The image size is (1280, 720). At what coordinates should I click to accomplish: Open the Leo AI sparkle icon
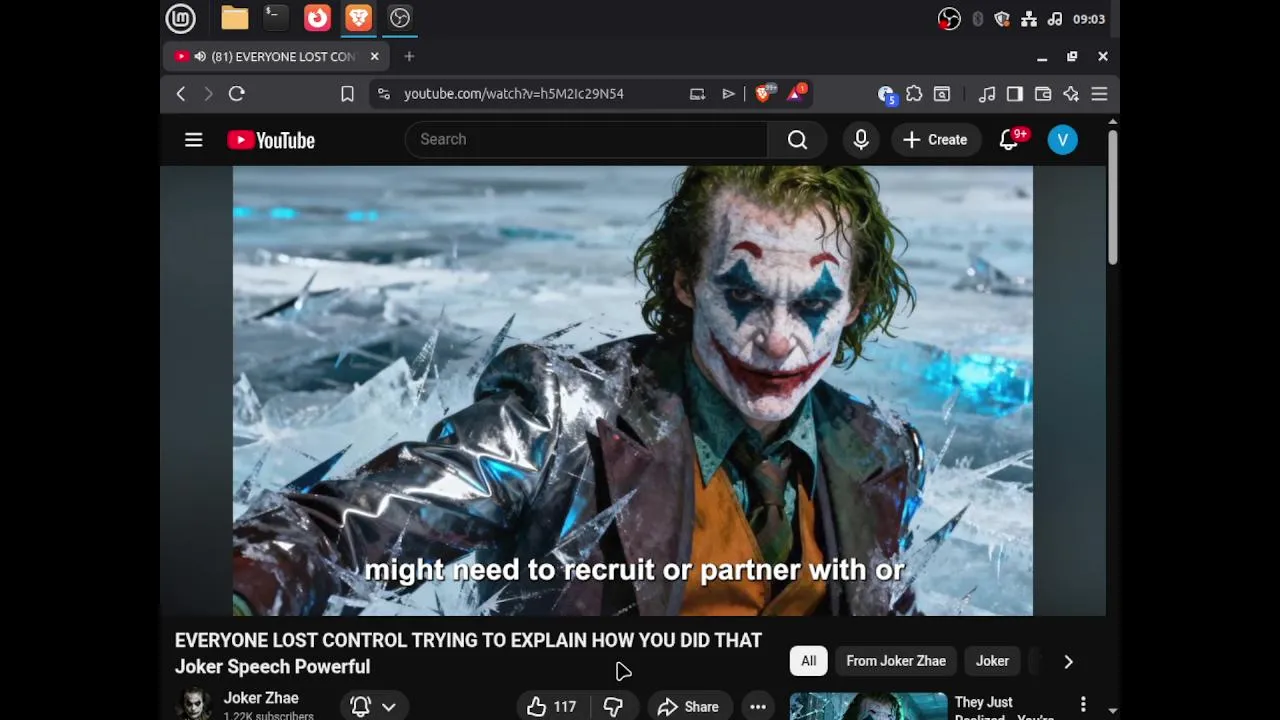(x=1071, y=94)
